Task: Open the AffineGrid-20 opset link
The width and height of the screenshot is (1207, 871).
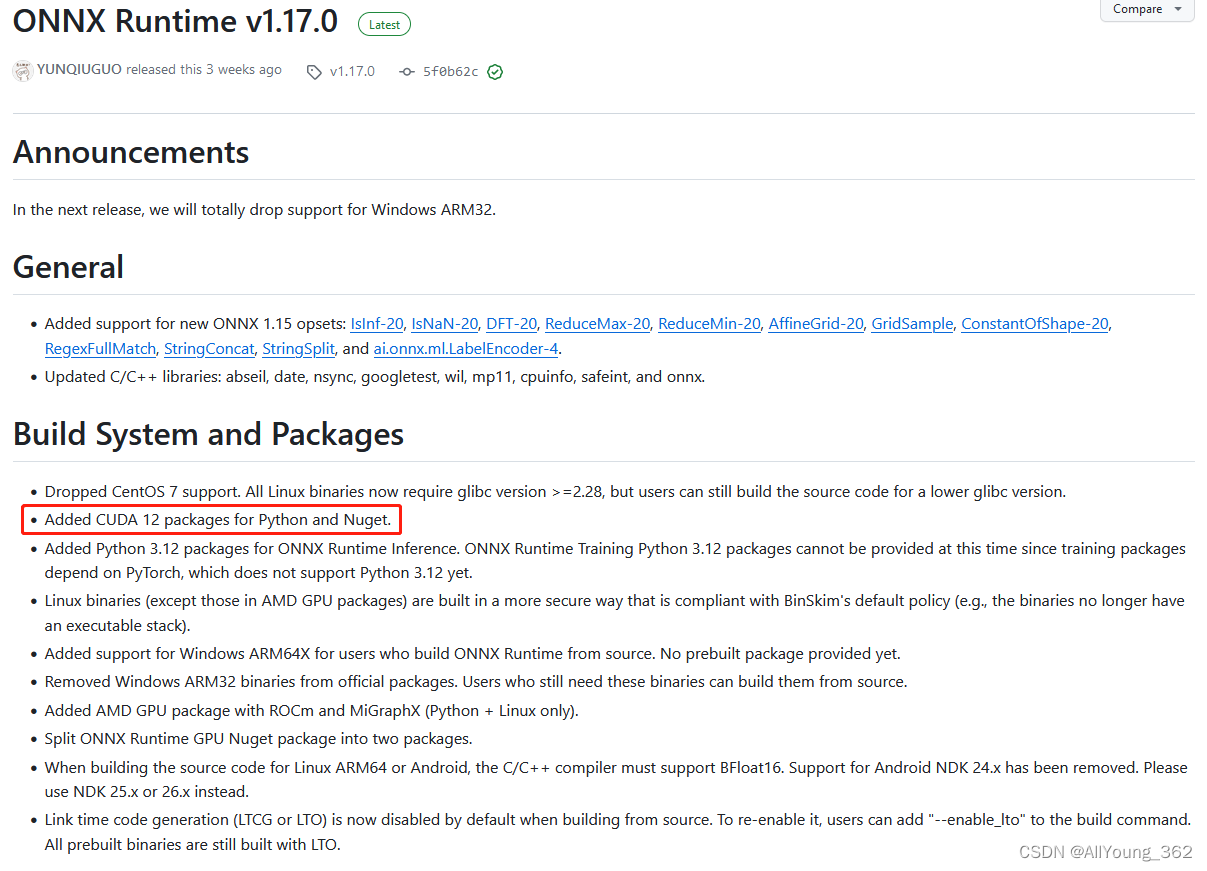Action: [x=815, y=323]
